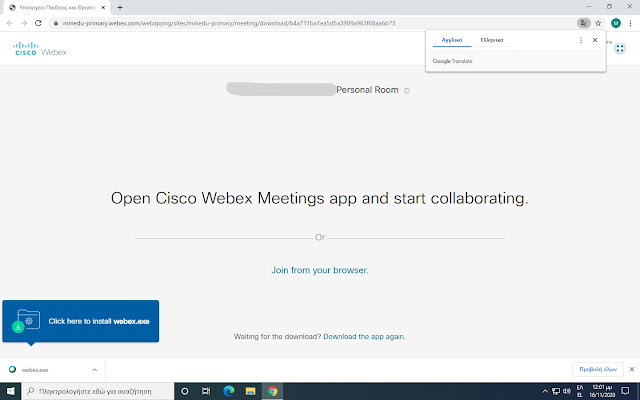Image resolution: width=640 pixels, height=400 pixels.
Task: Click the download folder icon on install banner
Action: (27, 321)
